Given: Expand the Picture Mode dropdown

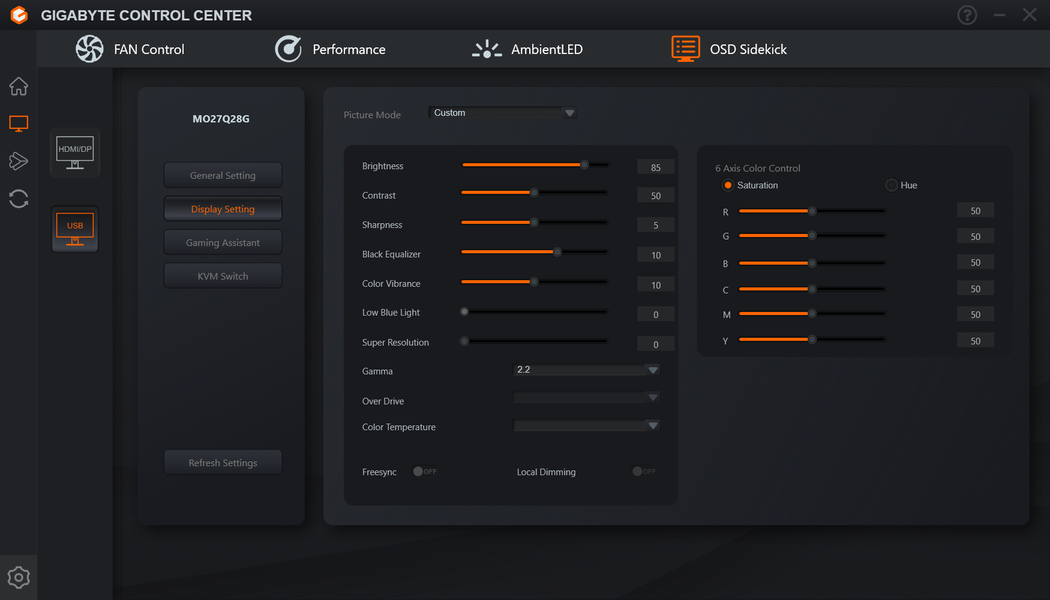Looking at the screenshot, I should point(502,113).
